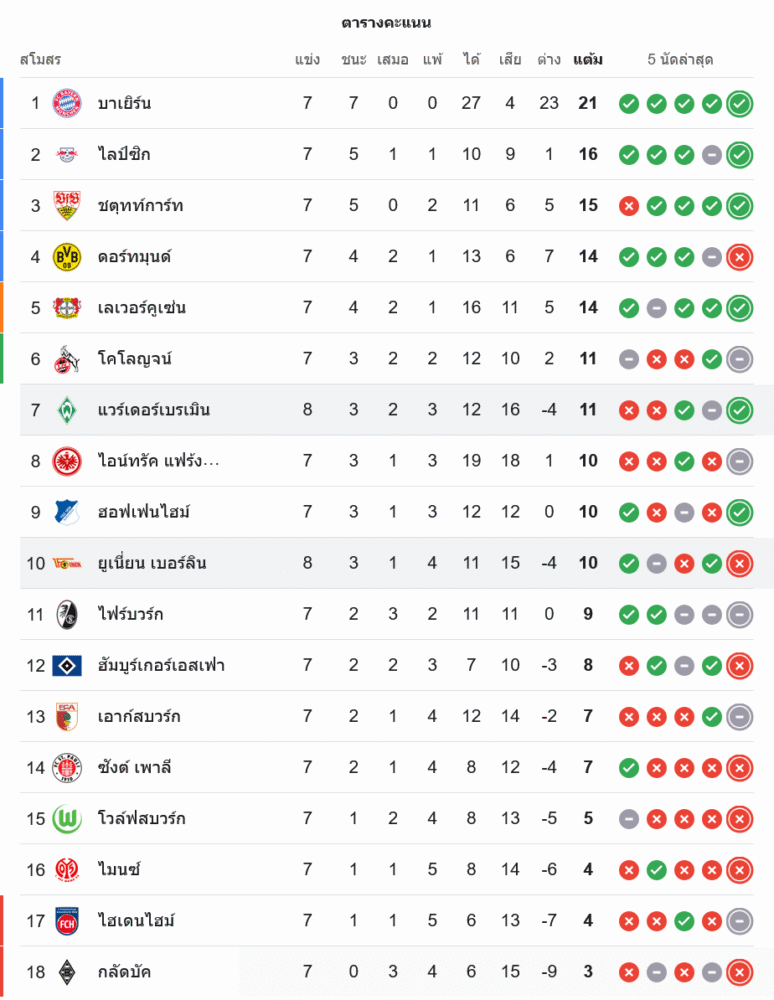Click Dortmund's circled latest loss icon
Screen dimensions: 774x1000
point(740,257)
